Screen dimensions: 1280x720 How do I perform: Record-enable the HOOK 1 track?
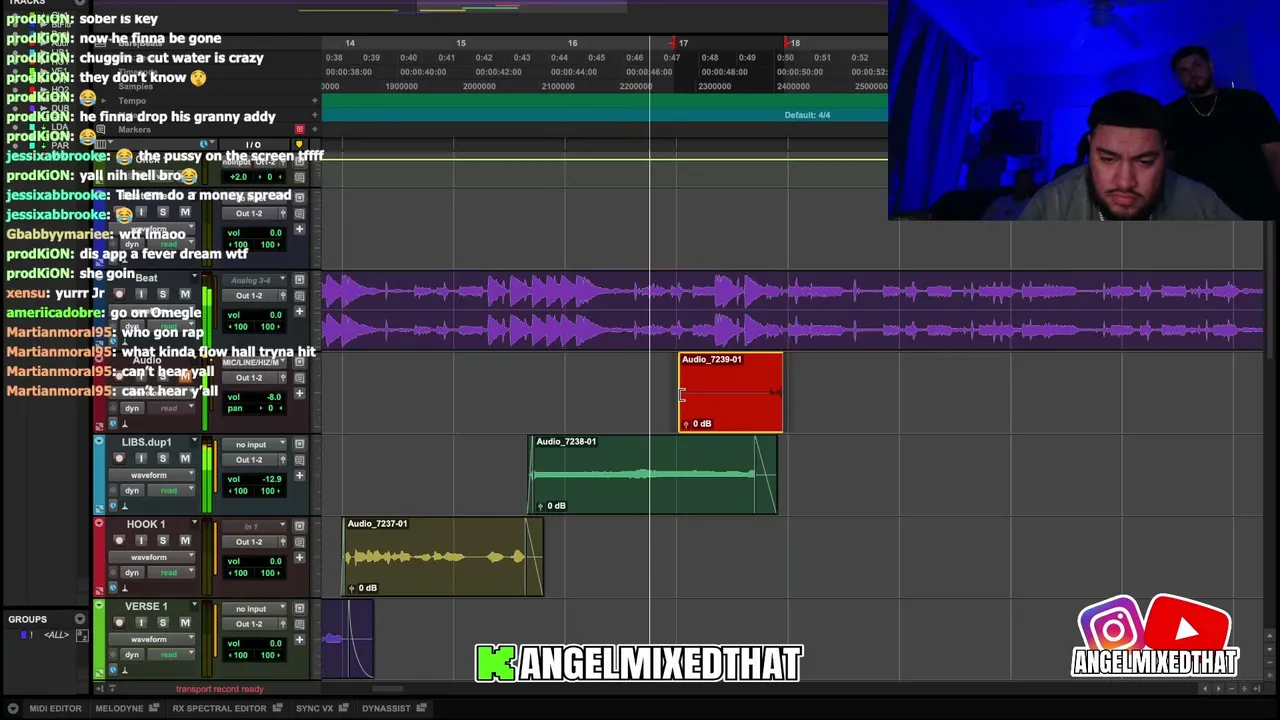pos(119,540)
